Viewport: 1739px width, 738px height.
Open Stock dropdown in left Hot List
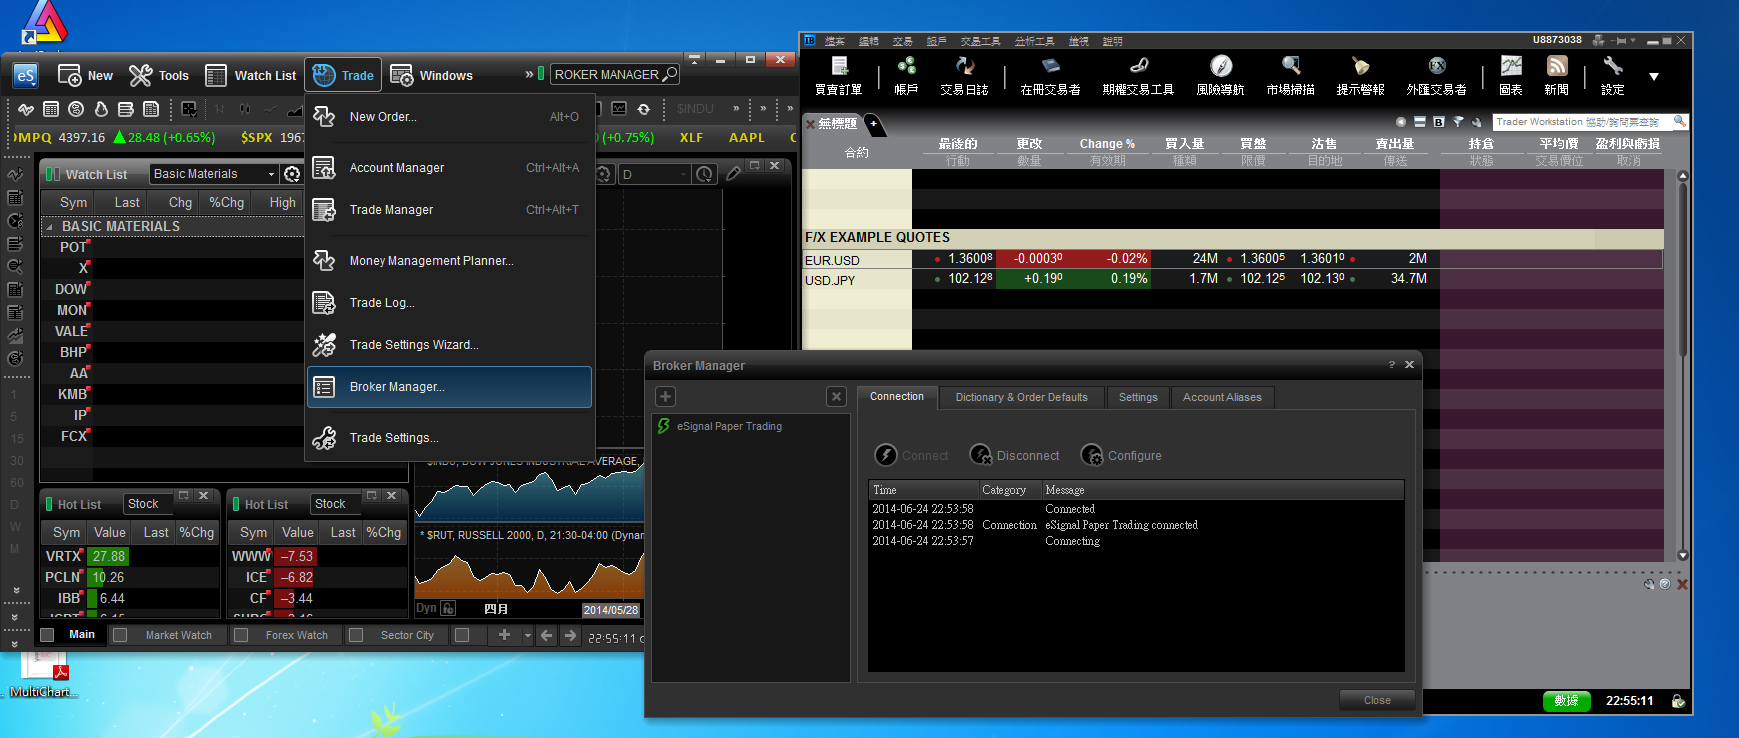pyautogui.click(x=147, y=504)
